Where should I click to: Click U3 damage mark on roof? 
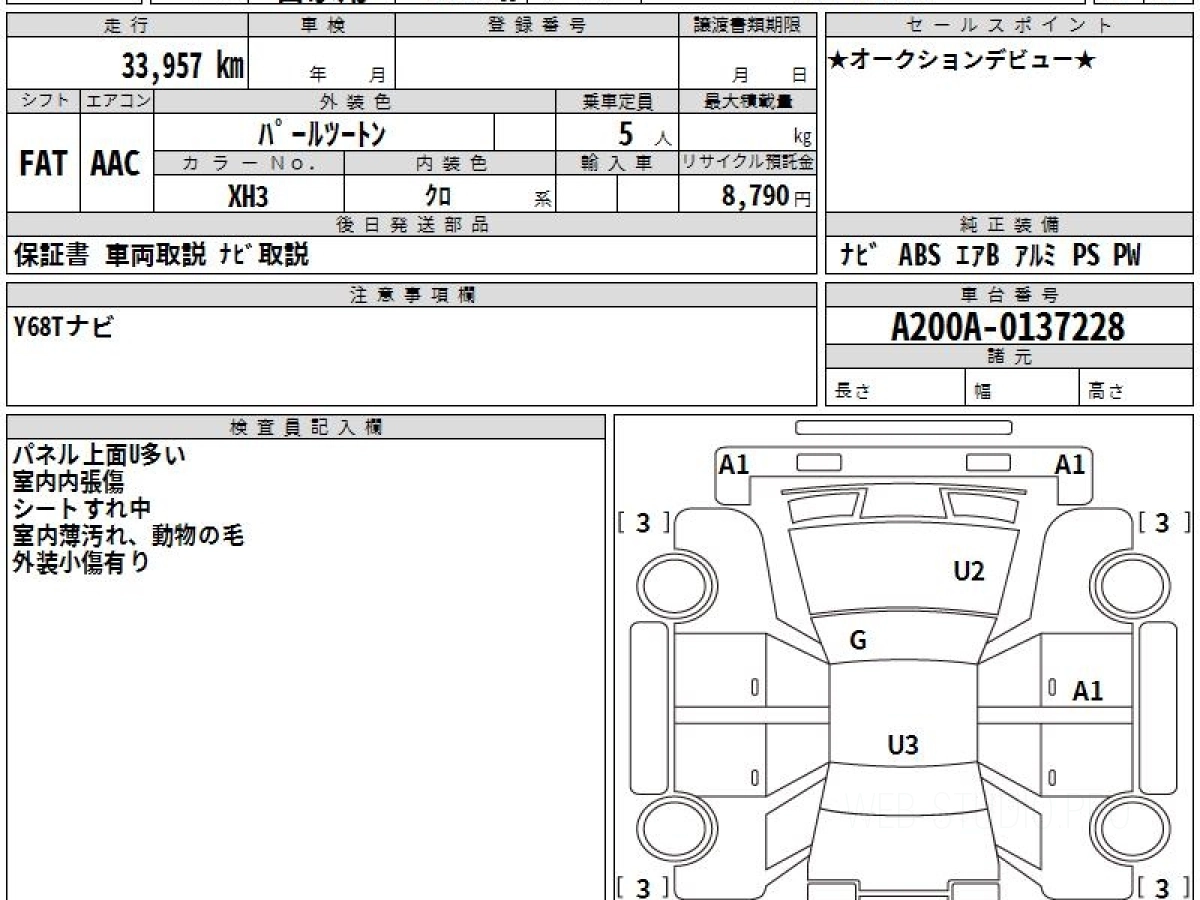903,744
